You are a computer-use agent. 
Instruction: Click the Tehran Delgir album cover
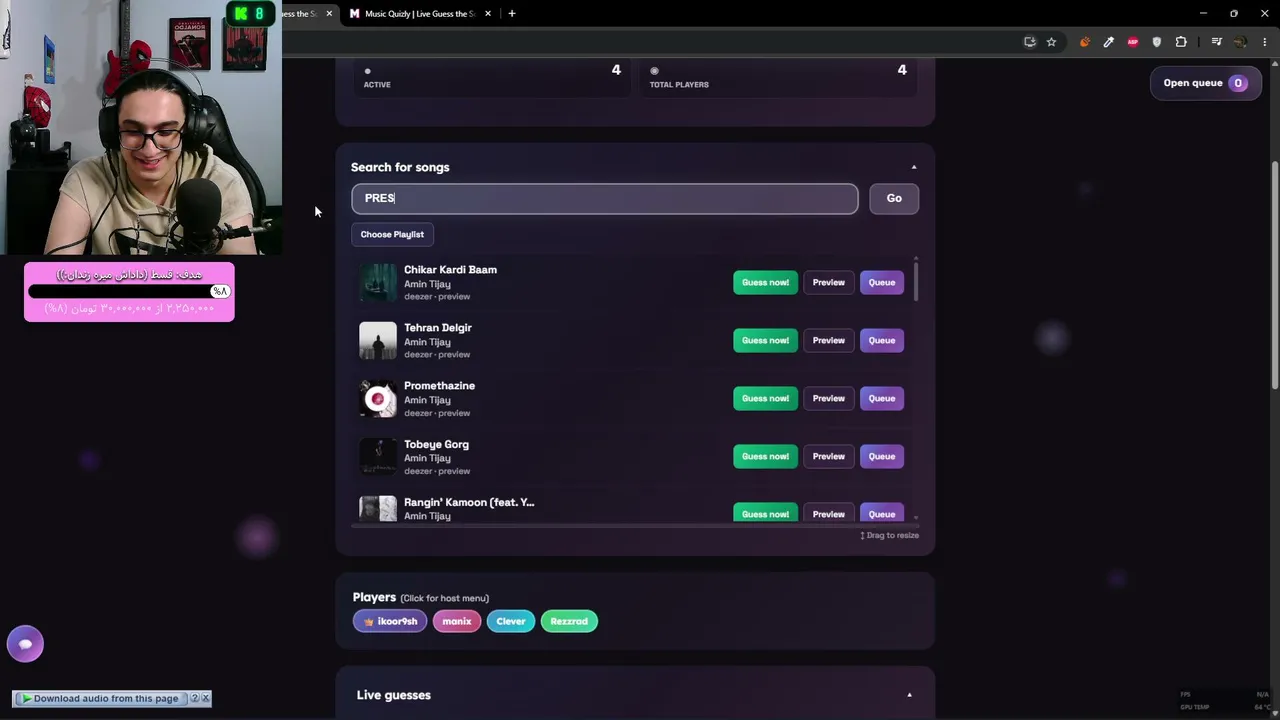coord(378,340)
